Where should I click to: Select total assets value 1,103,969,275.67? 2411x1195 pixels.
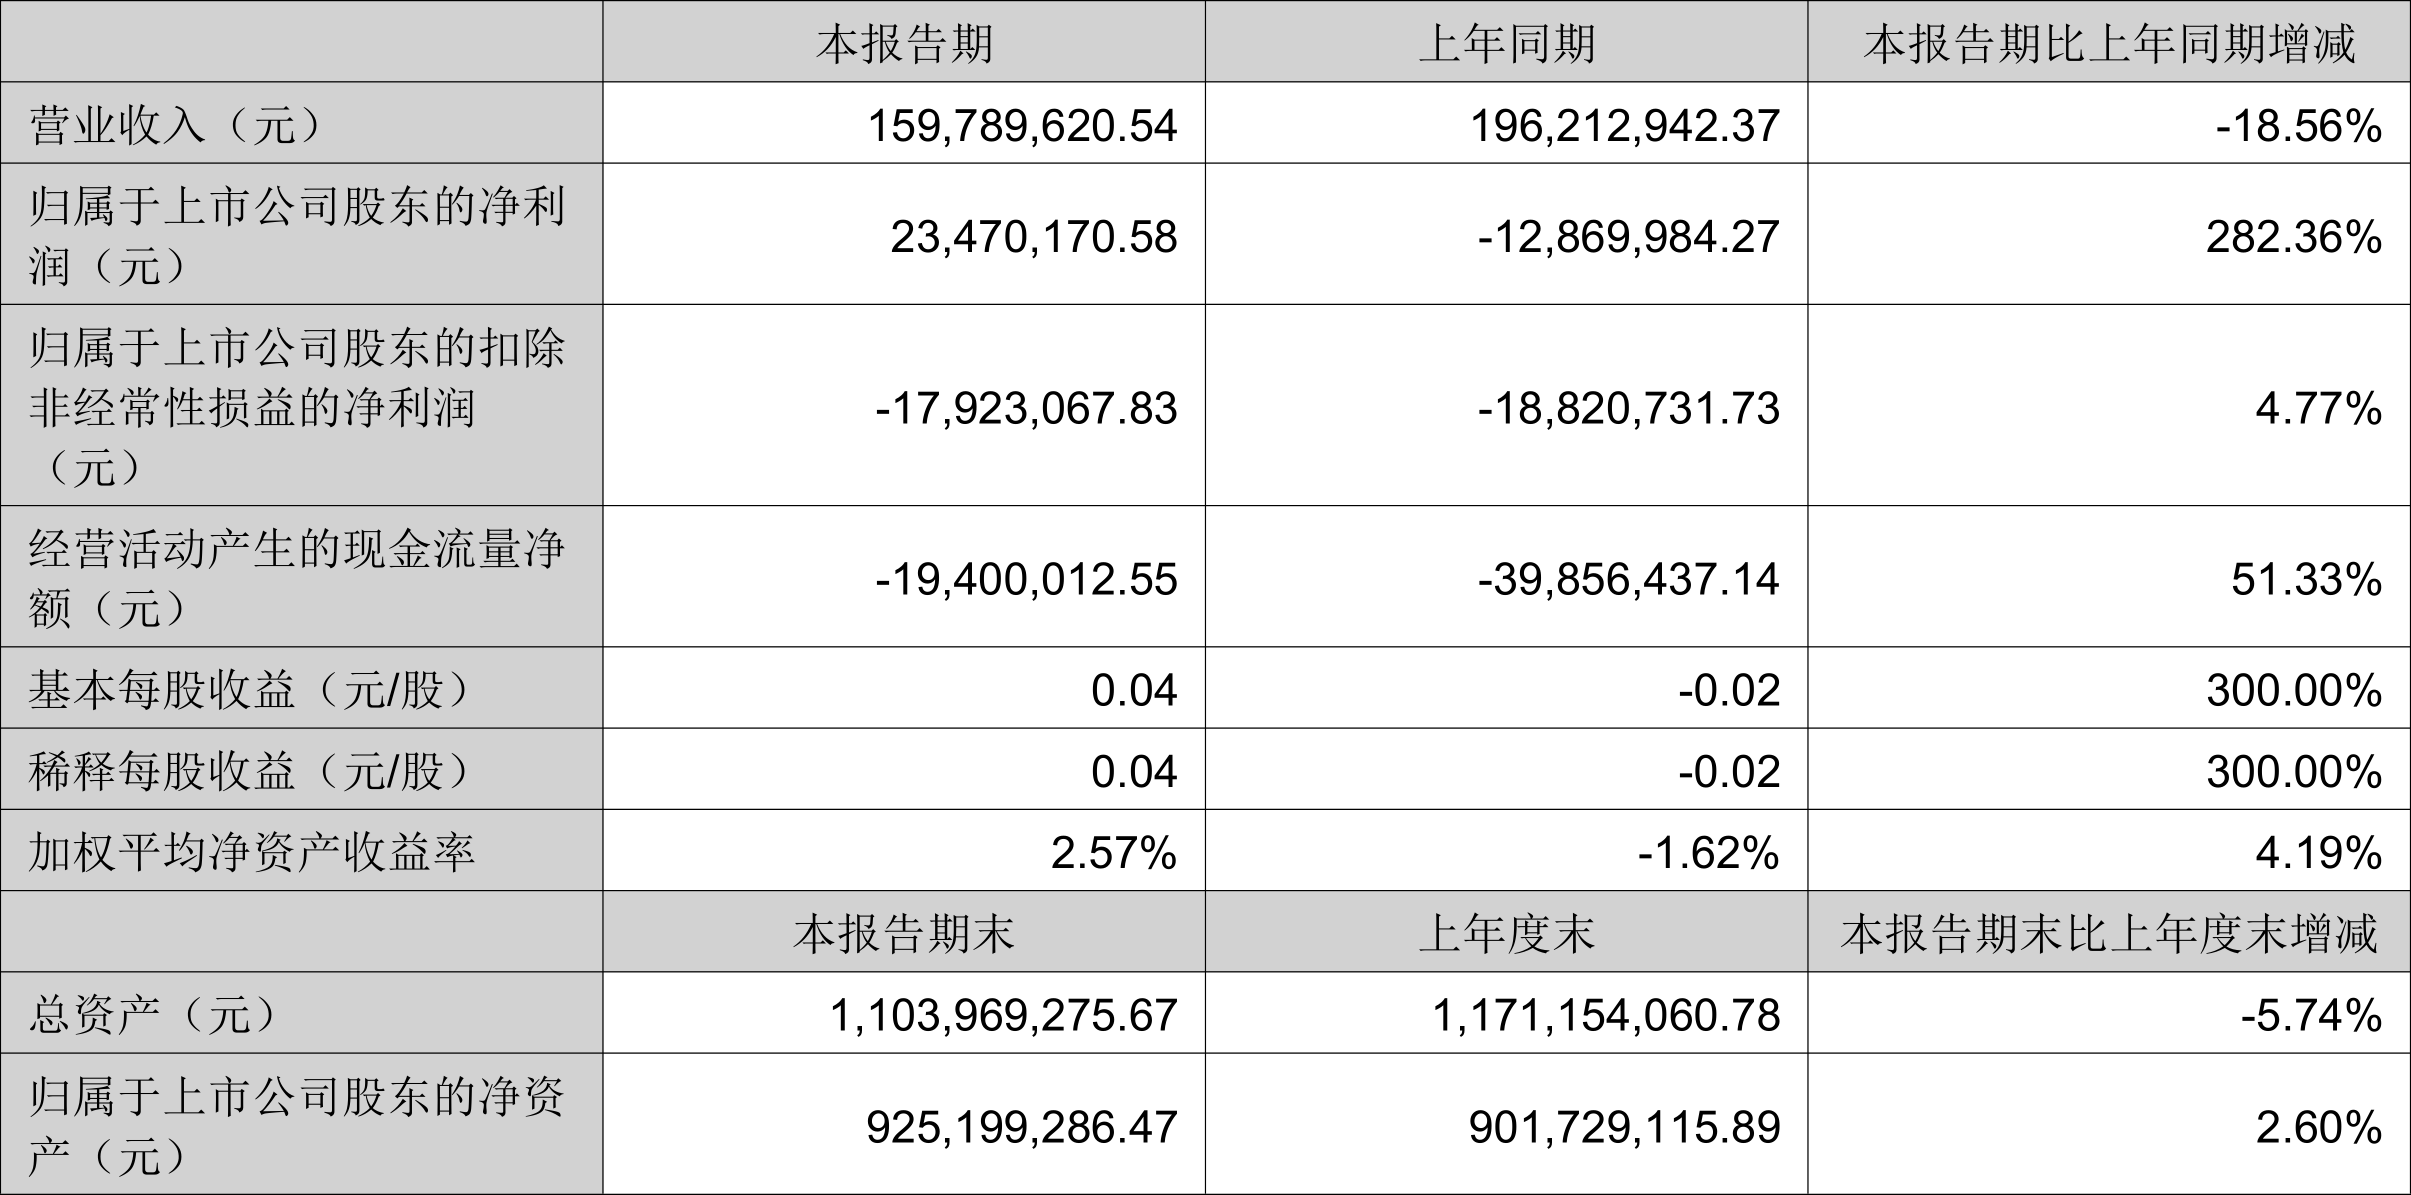(1004, 1015)
